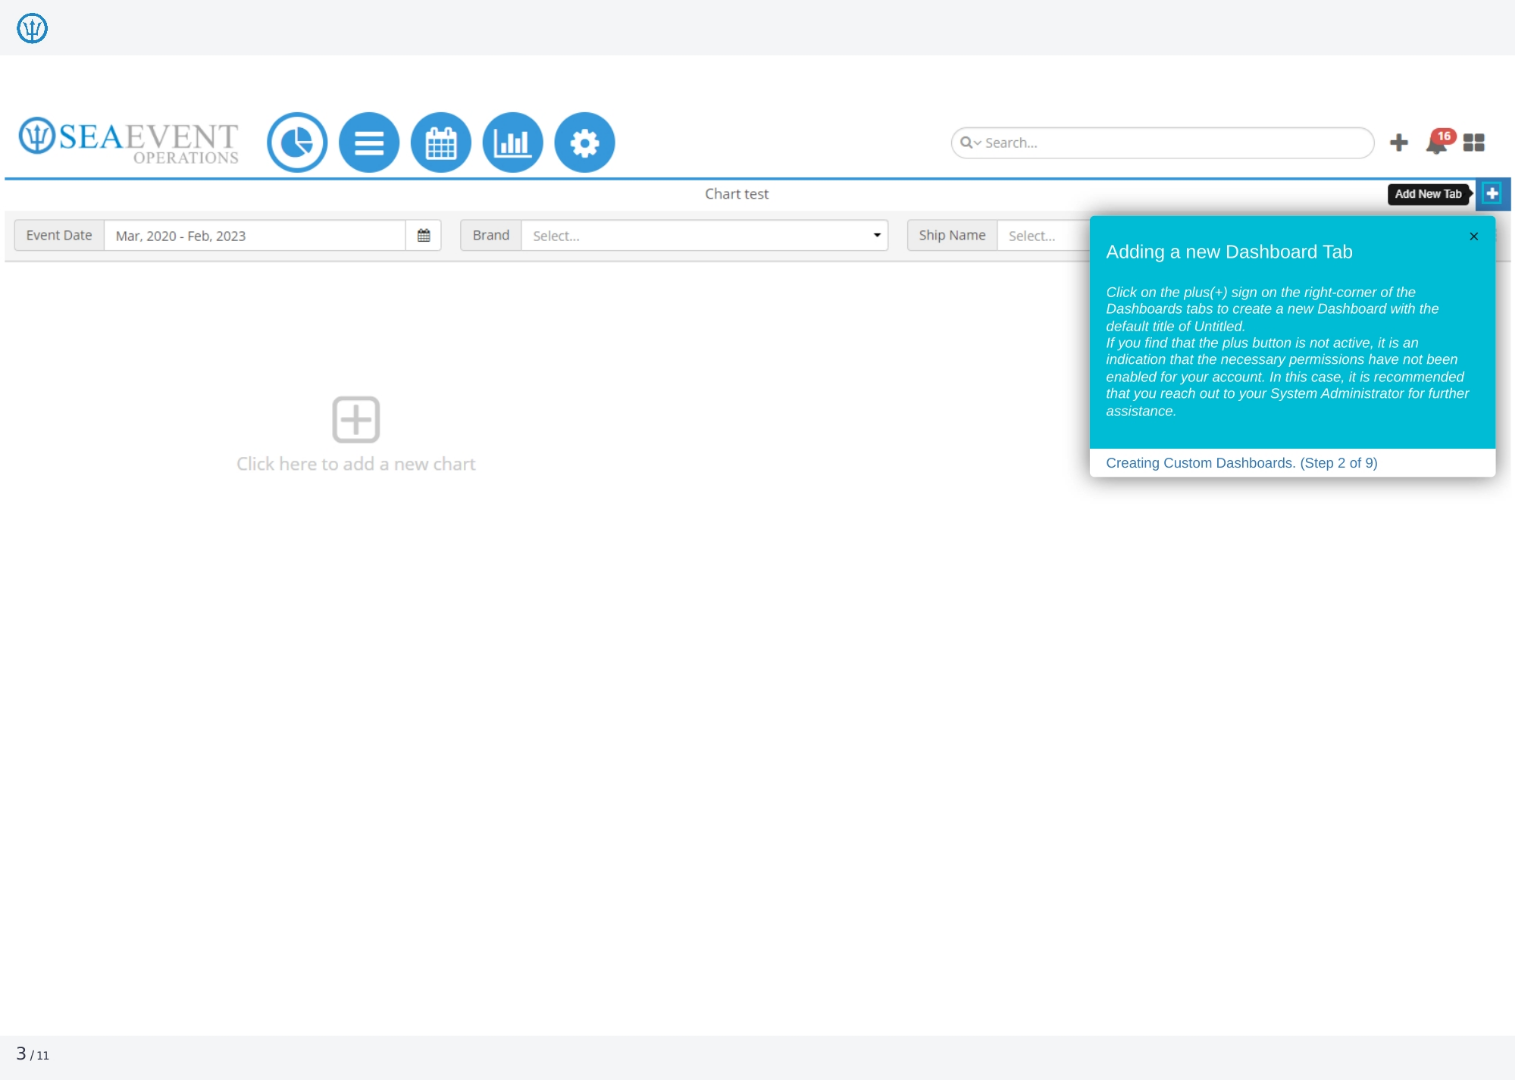Viewport: 1515px width, 1080px height.
Task: Open the search magnifier options dropdown
Action: pos(970,143)
